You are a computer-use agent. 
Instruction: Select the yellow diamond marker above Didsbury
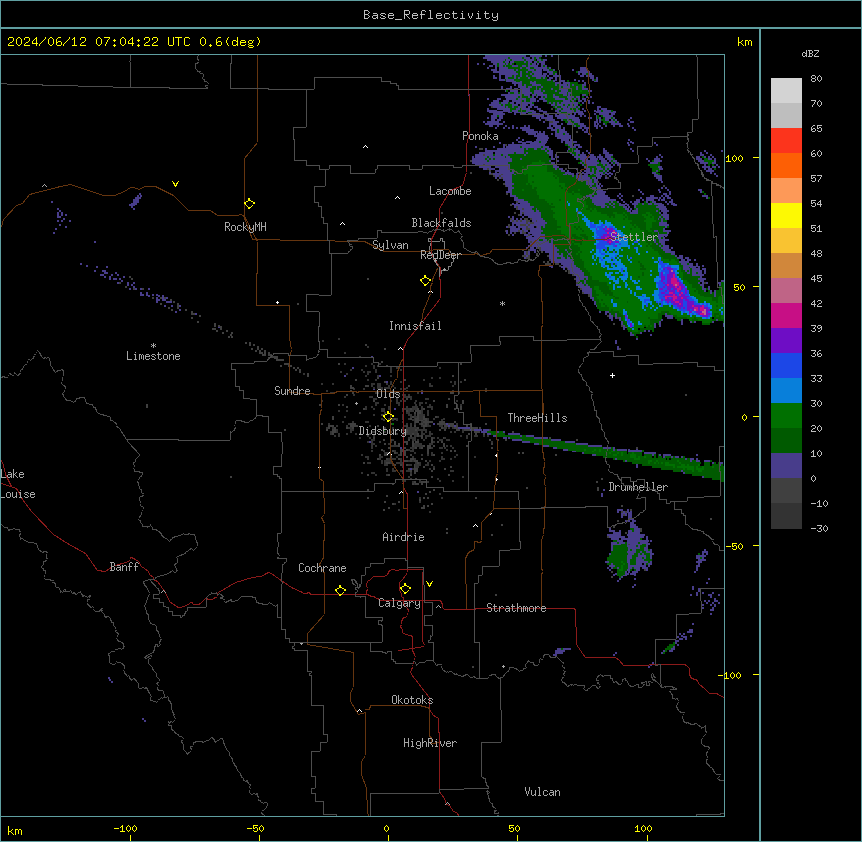pyautogui.click(x=388, y=417)
